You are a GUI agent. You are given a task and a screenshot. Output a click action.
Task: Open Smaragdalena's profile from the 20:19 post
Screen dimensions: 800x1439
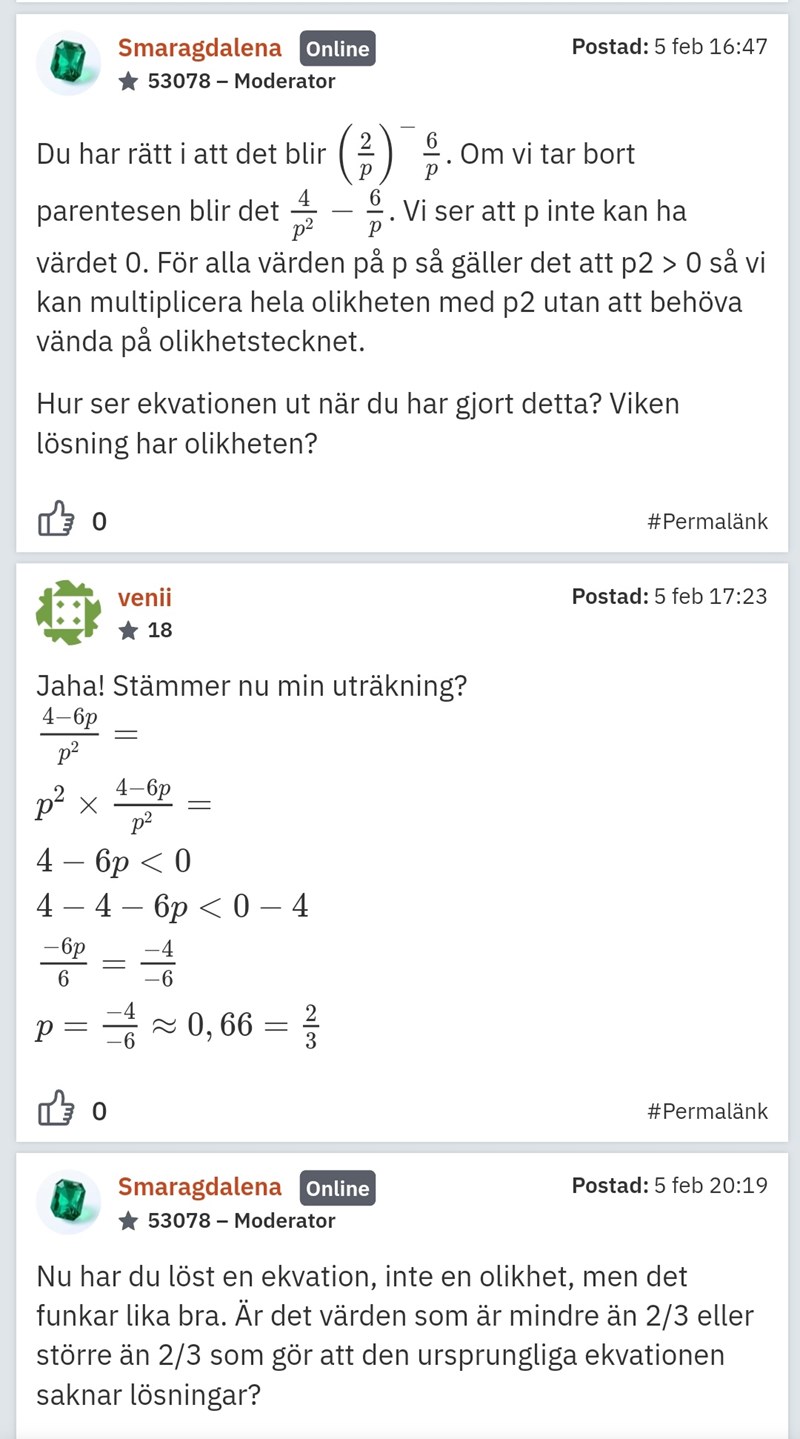[x=200, y=1187]
